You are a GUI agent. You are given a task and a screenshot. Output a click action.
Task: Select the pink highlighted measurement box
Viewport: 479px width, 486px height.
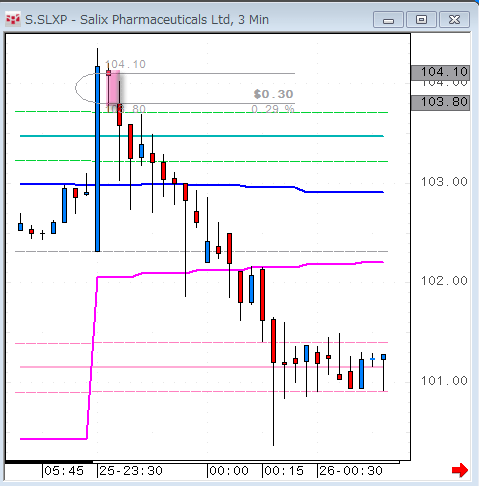pos(113,88)
